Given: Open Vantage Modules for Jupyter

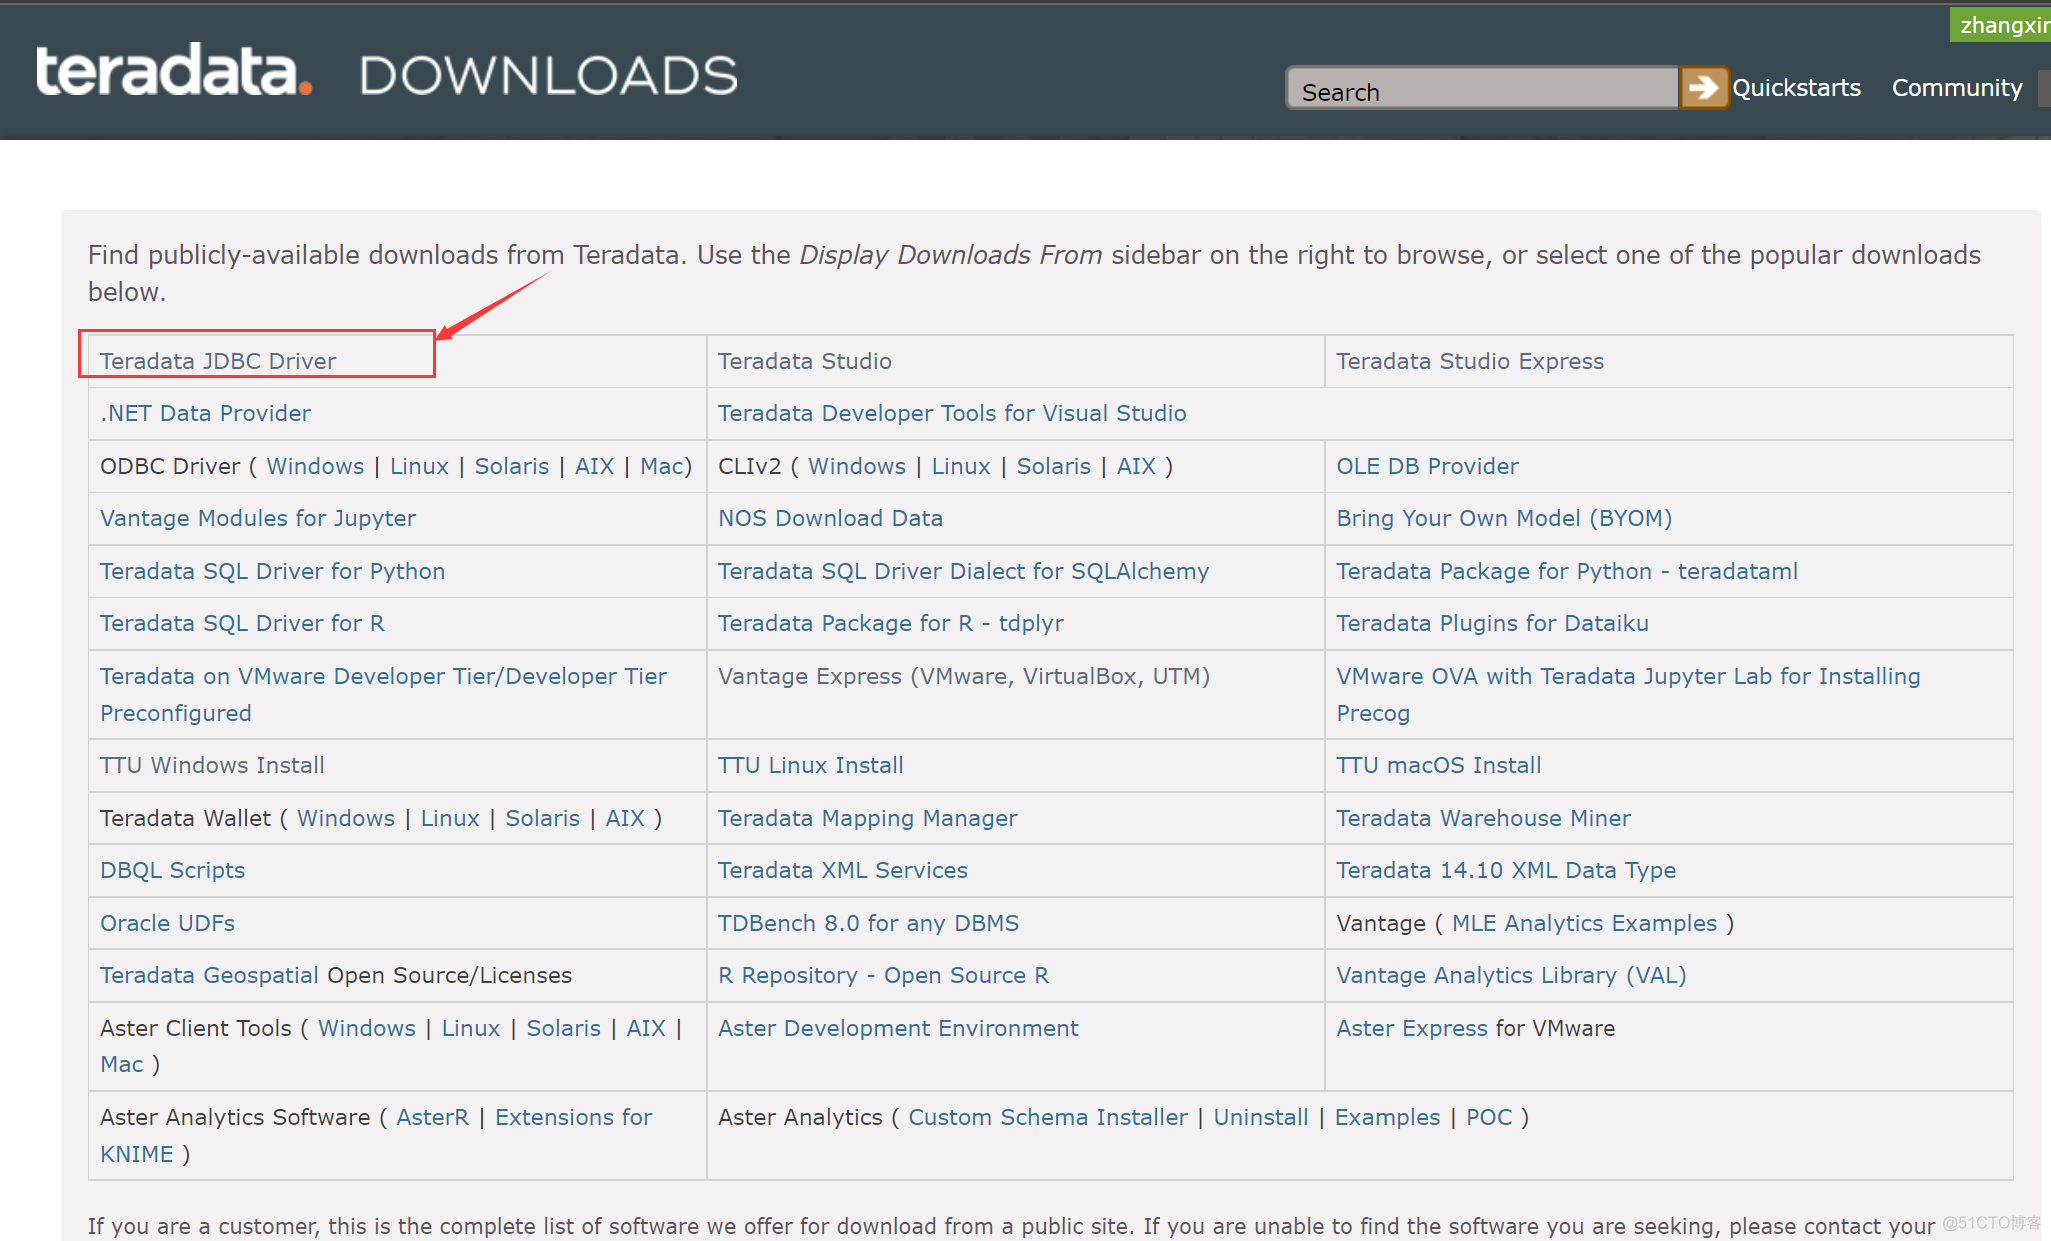Looking at the screenshot, I should click(258, 518).
